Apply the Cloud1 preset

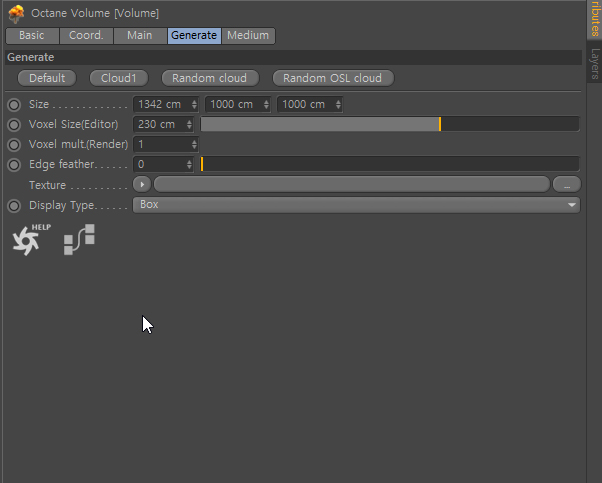click(x=119, y=78)
